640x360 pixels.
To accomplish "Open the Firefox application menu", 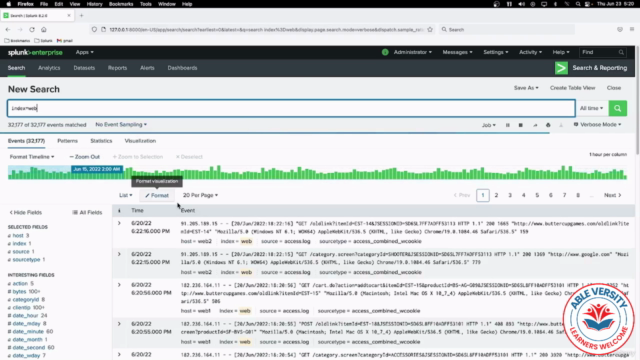I will pos(631,29).
